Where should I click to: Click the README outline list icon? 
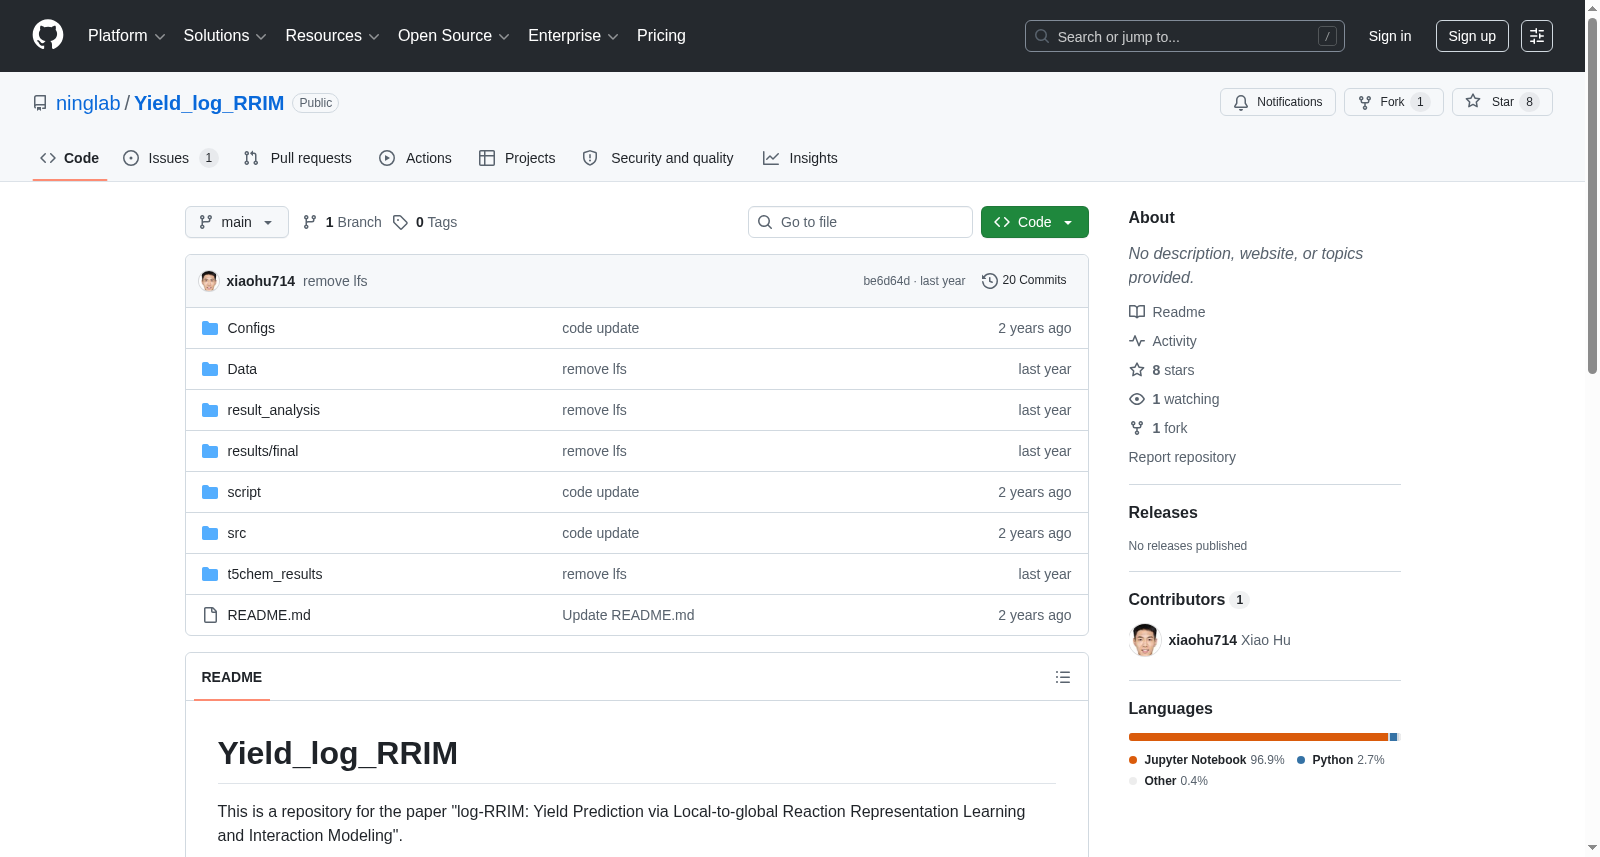click(1063, 677)
